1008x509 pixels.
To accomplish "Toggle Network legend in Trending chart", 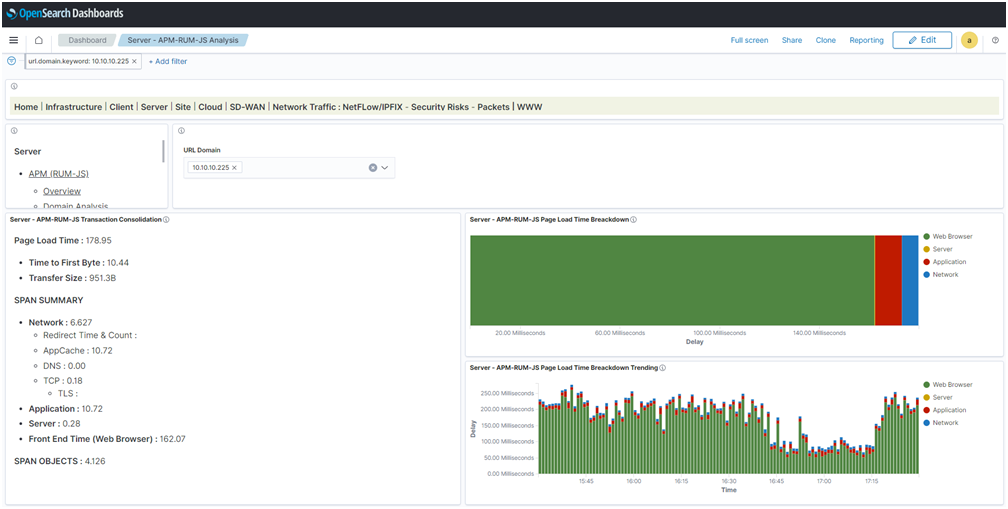I will pos(940,423).
